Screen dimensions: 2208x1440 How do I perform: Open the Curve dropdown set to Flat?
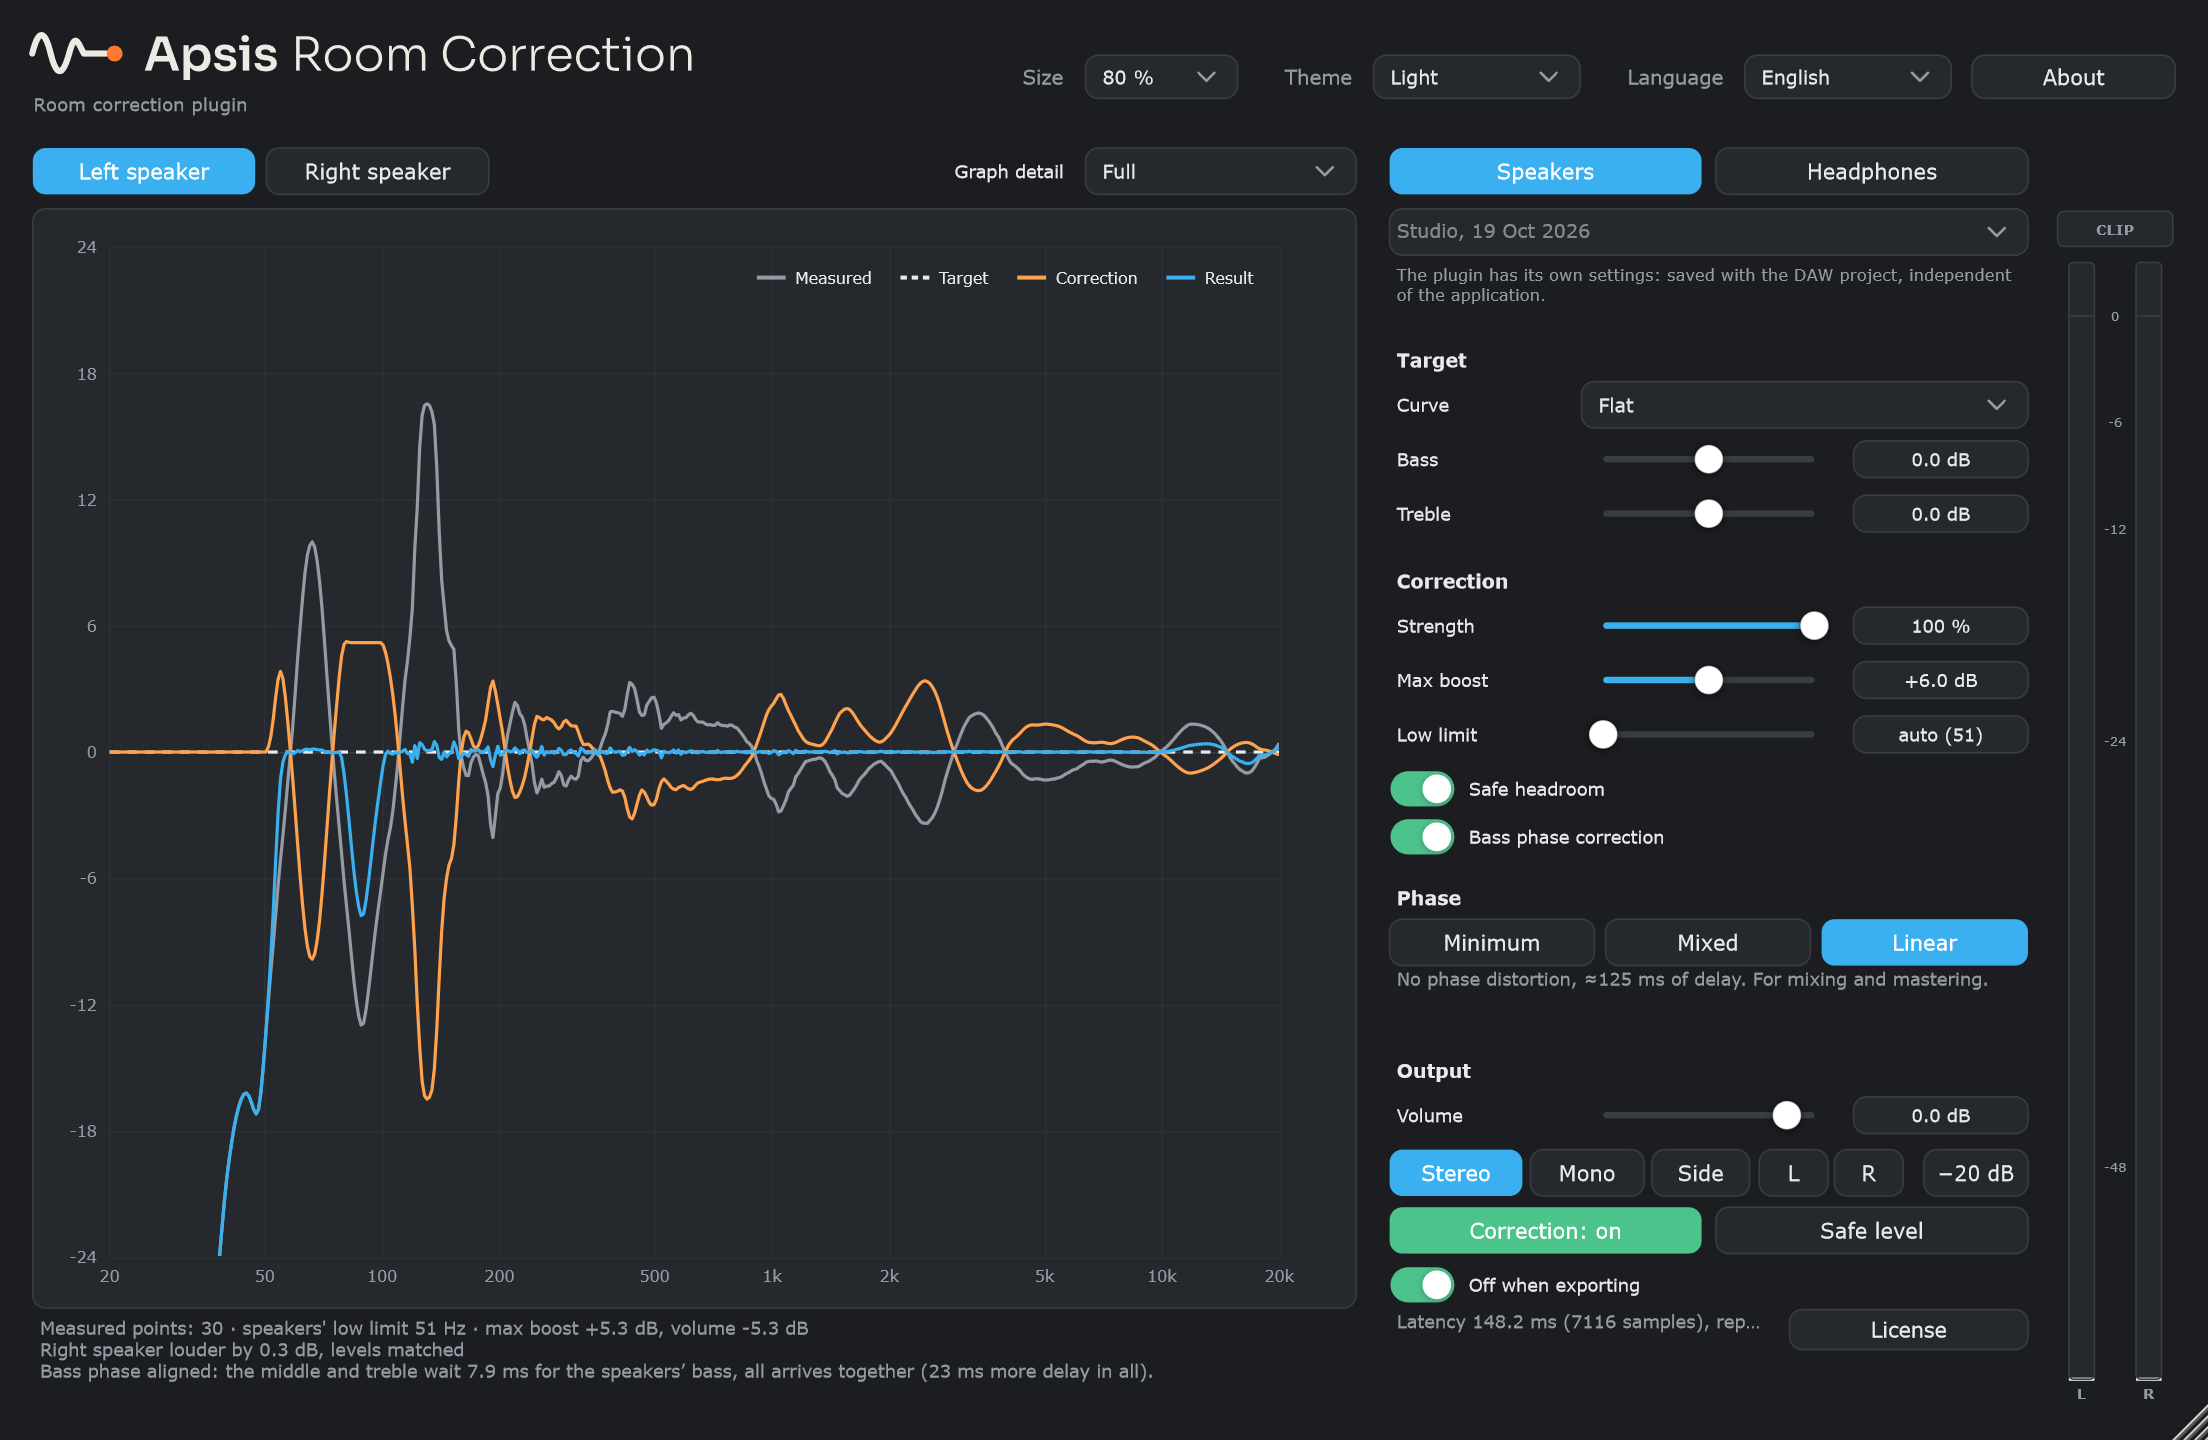(1804, 405)
